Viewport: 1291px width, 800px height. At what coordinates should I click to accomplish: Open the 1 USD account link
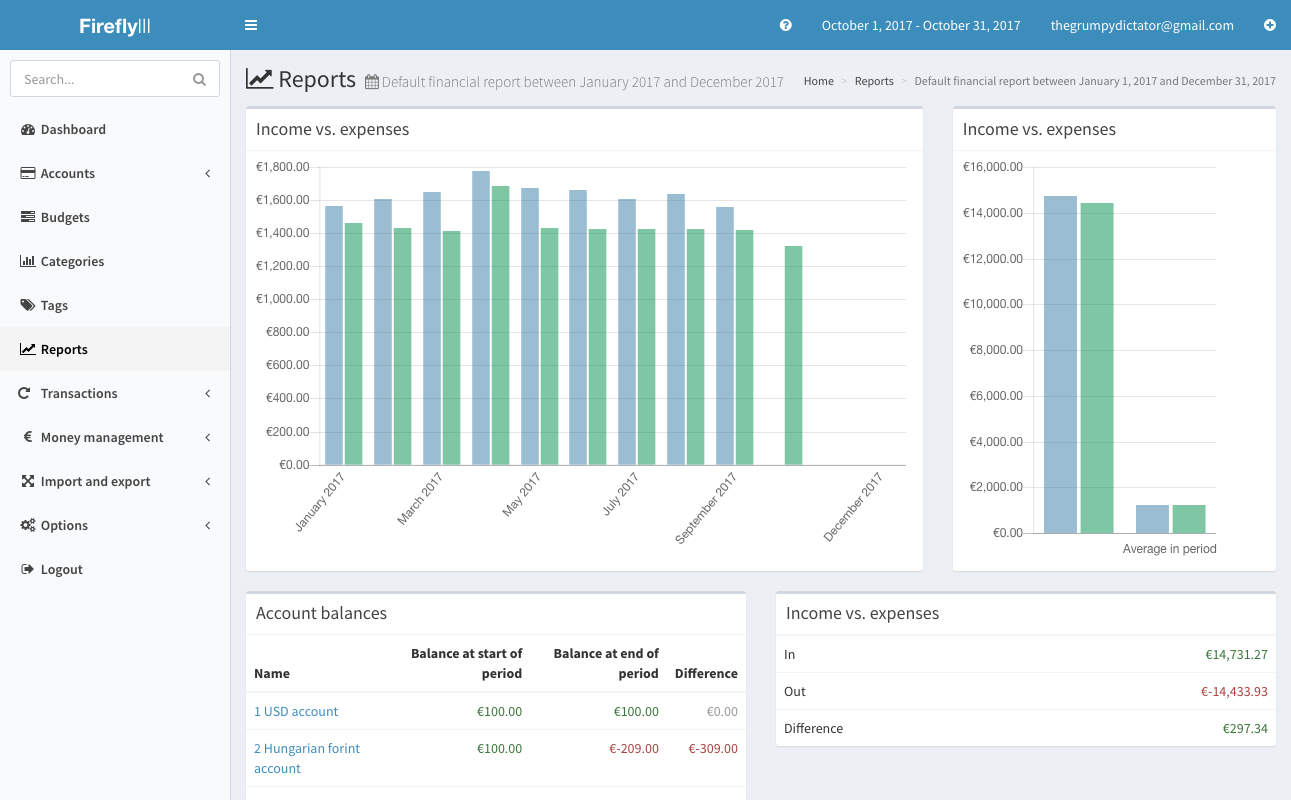296,712
